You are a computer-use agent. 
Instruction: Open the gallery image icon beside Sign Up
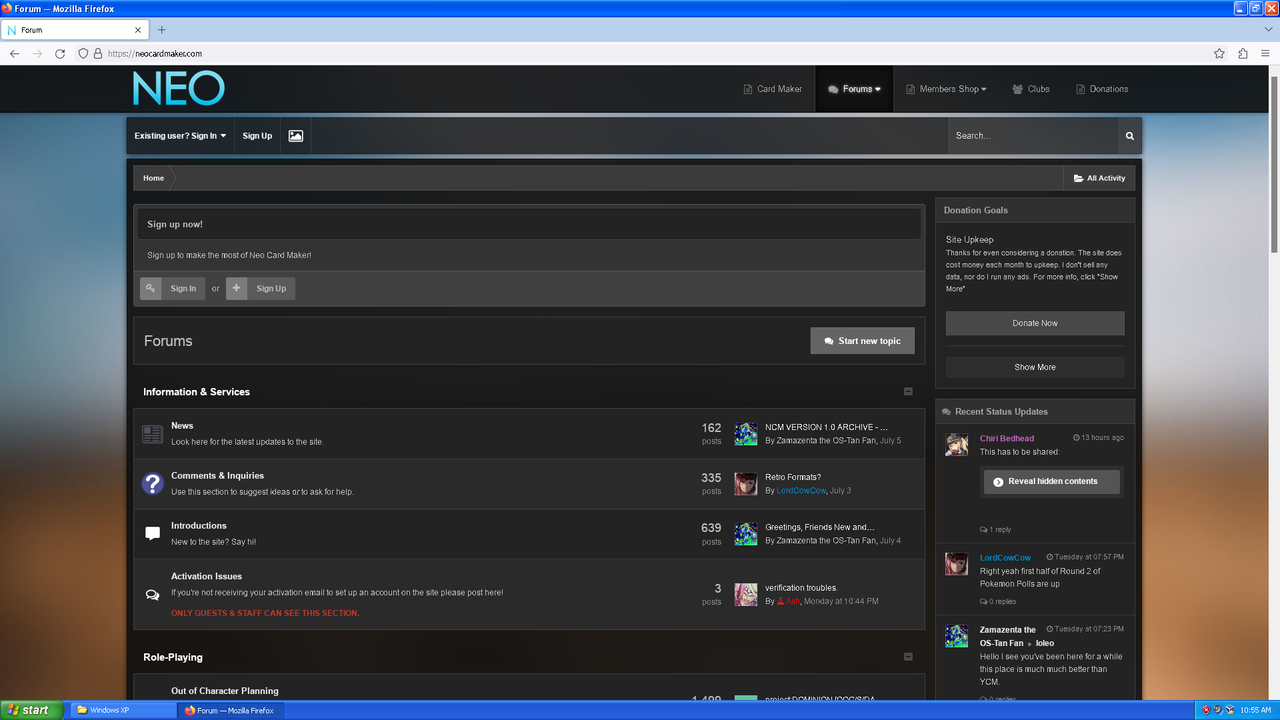pos(295,135)
